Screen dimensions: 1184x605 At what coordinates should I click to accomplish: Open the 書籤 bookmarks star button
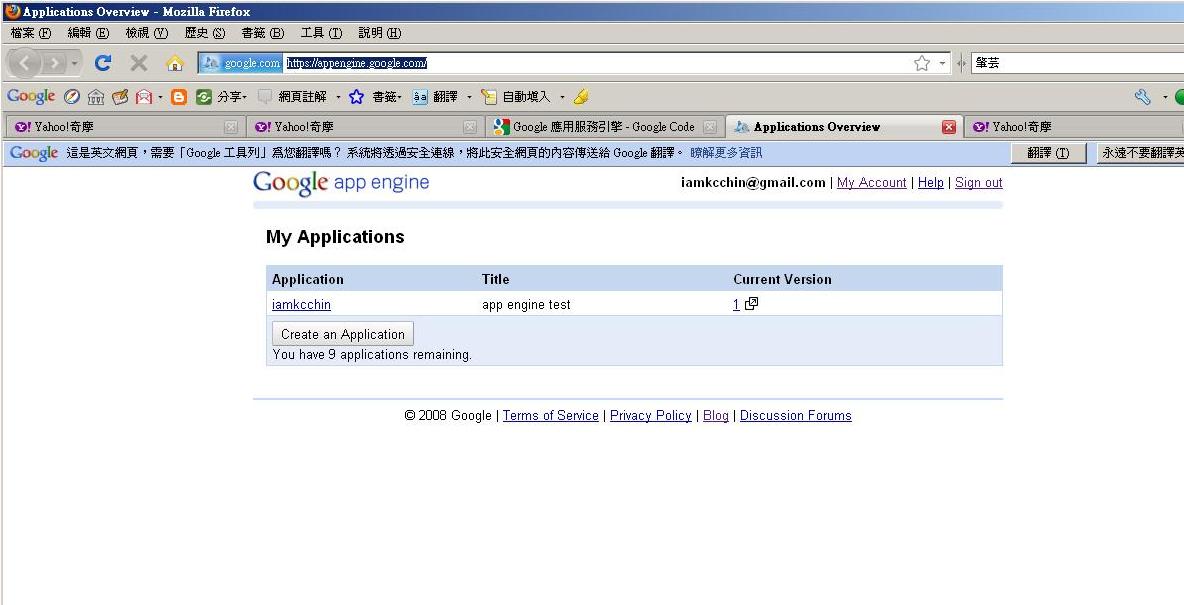point(375,97)
